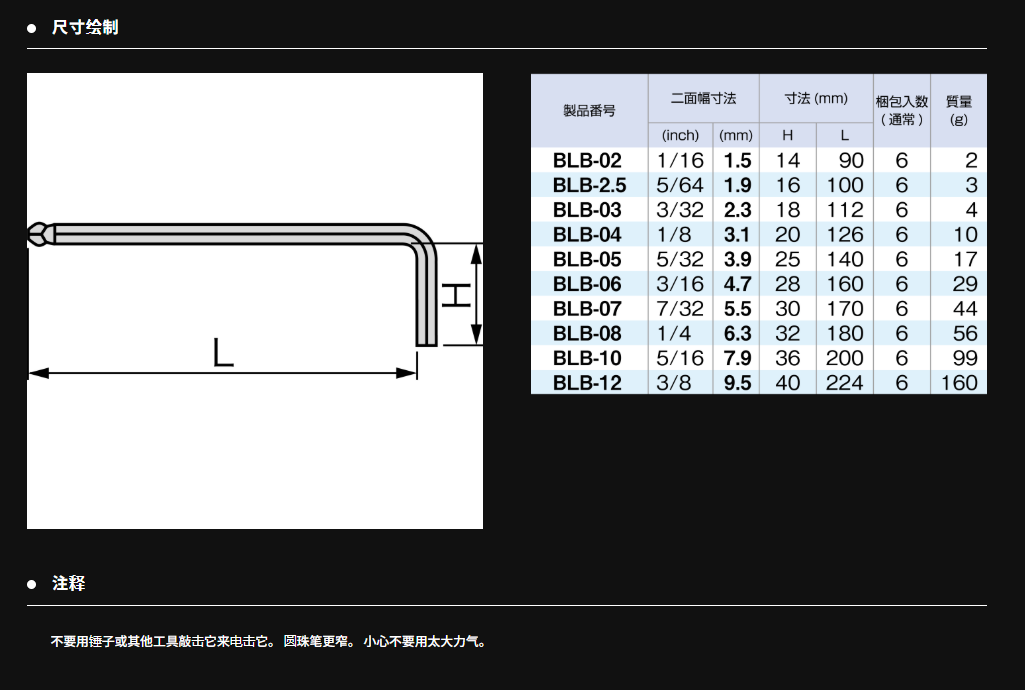Click the 製品番号 column header
Screen dimensions: 1025x690
(x=589, y=111)
